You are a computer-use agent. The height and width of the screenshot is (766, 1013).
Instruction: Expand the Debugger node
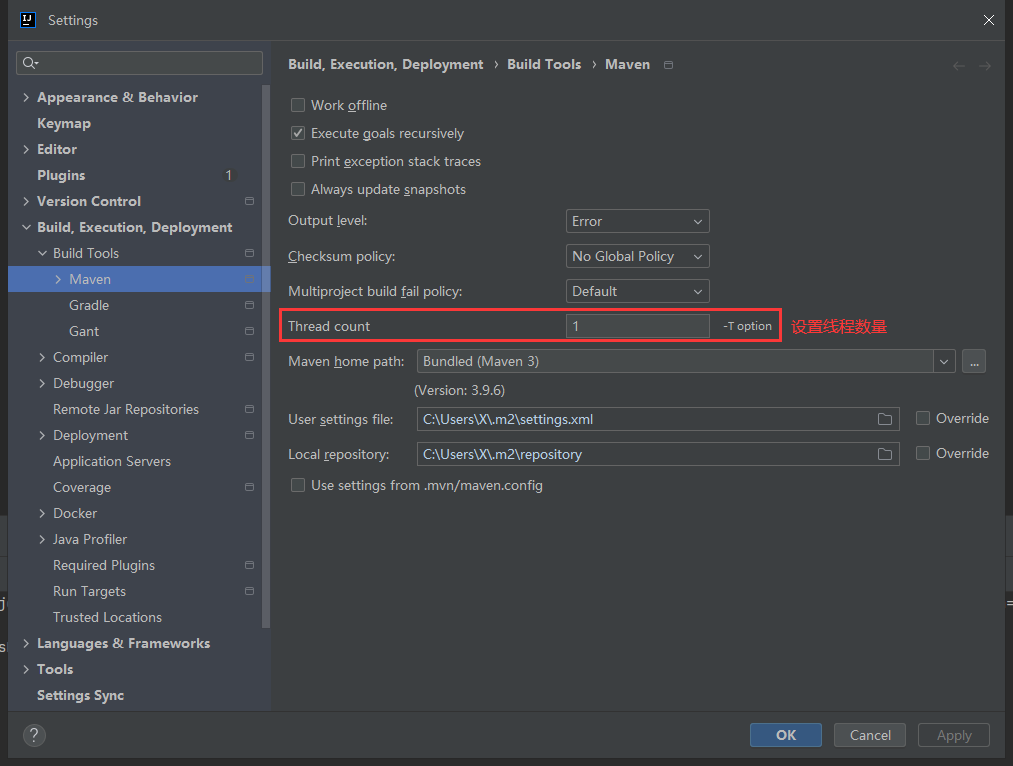tap(42, 383)
